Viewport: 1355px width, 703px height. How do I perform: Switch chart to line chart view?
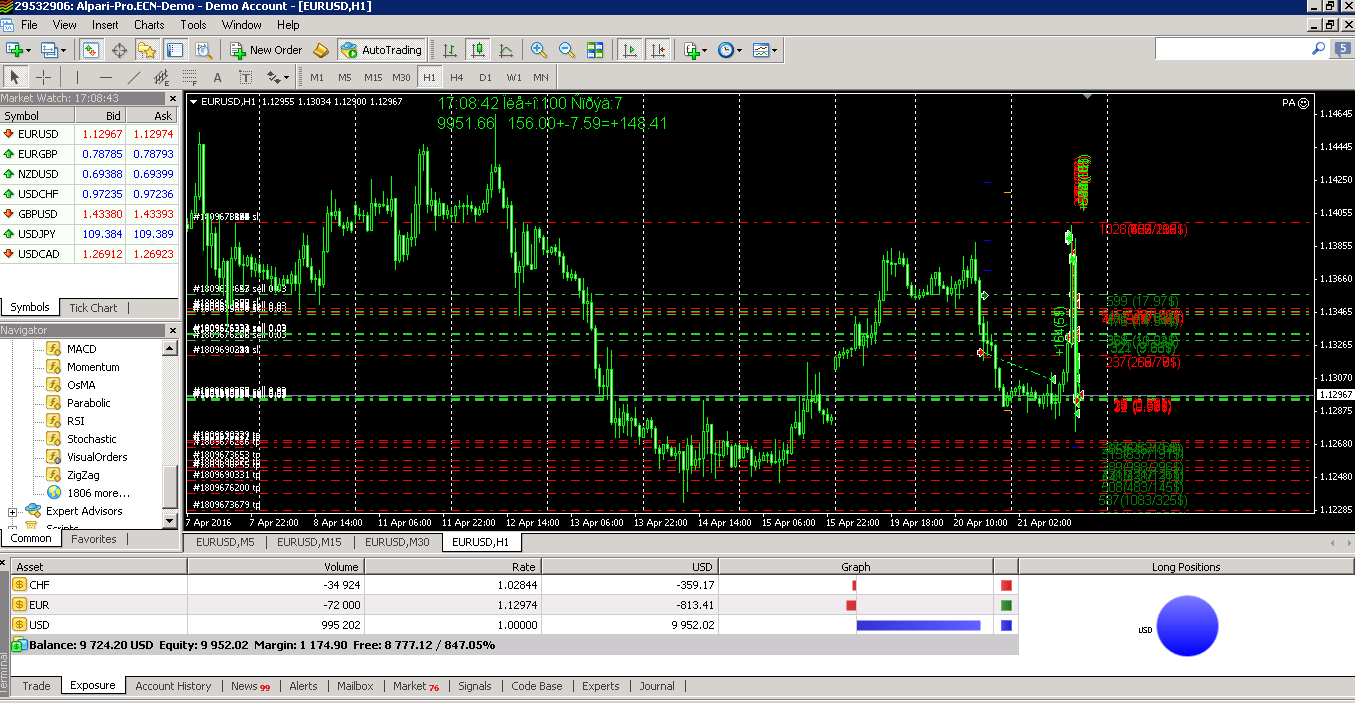click(506, 50)
